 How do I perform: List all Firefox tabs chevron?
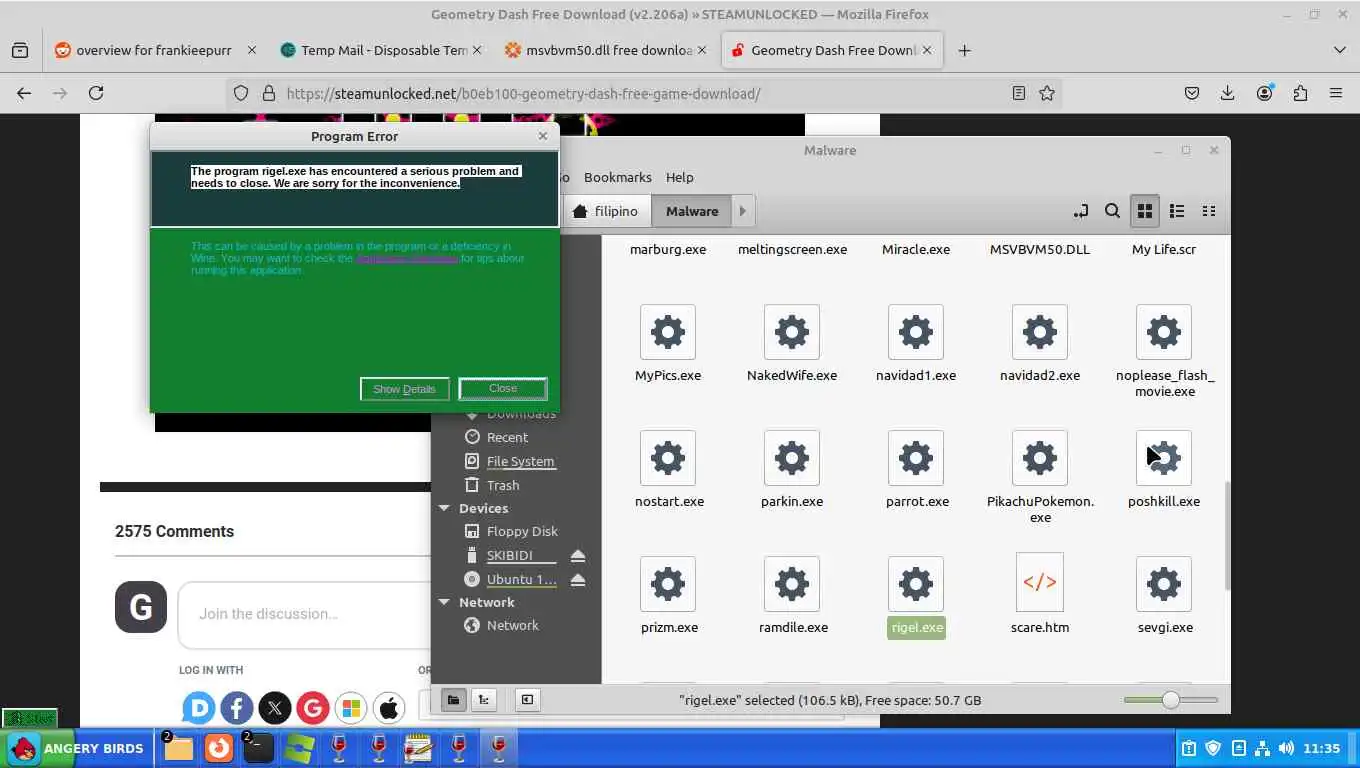[1340, 50]
